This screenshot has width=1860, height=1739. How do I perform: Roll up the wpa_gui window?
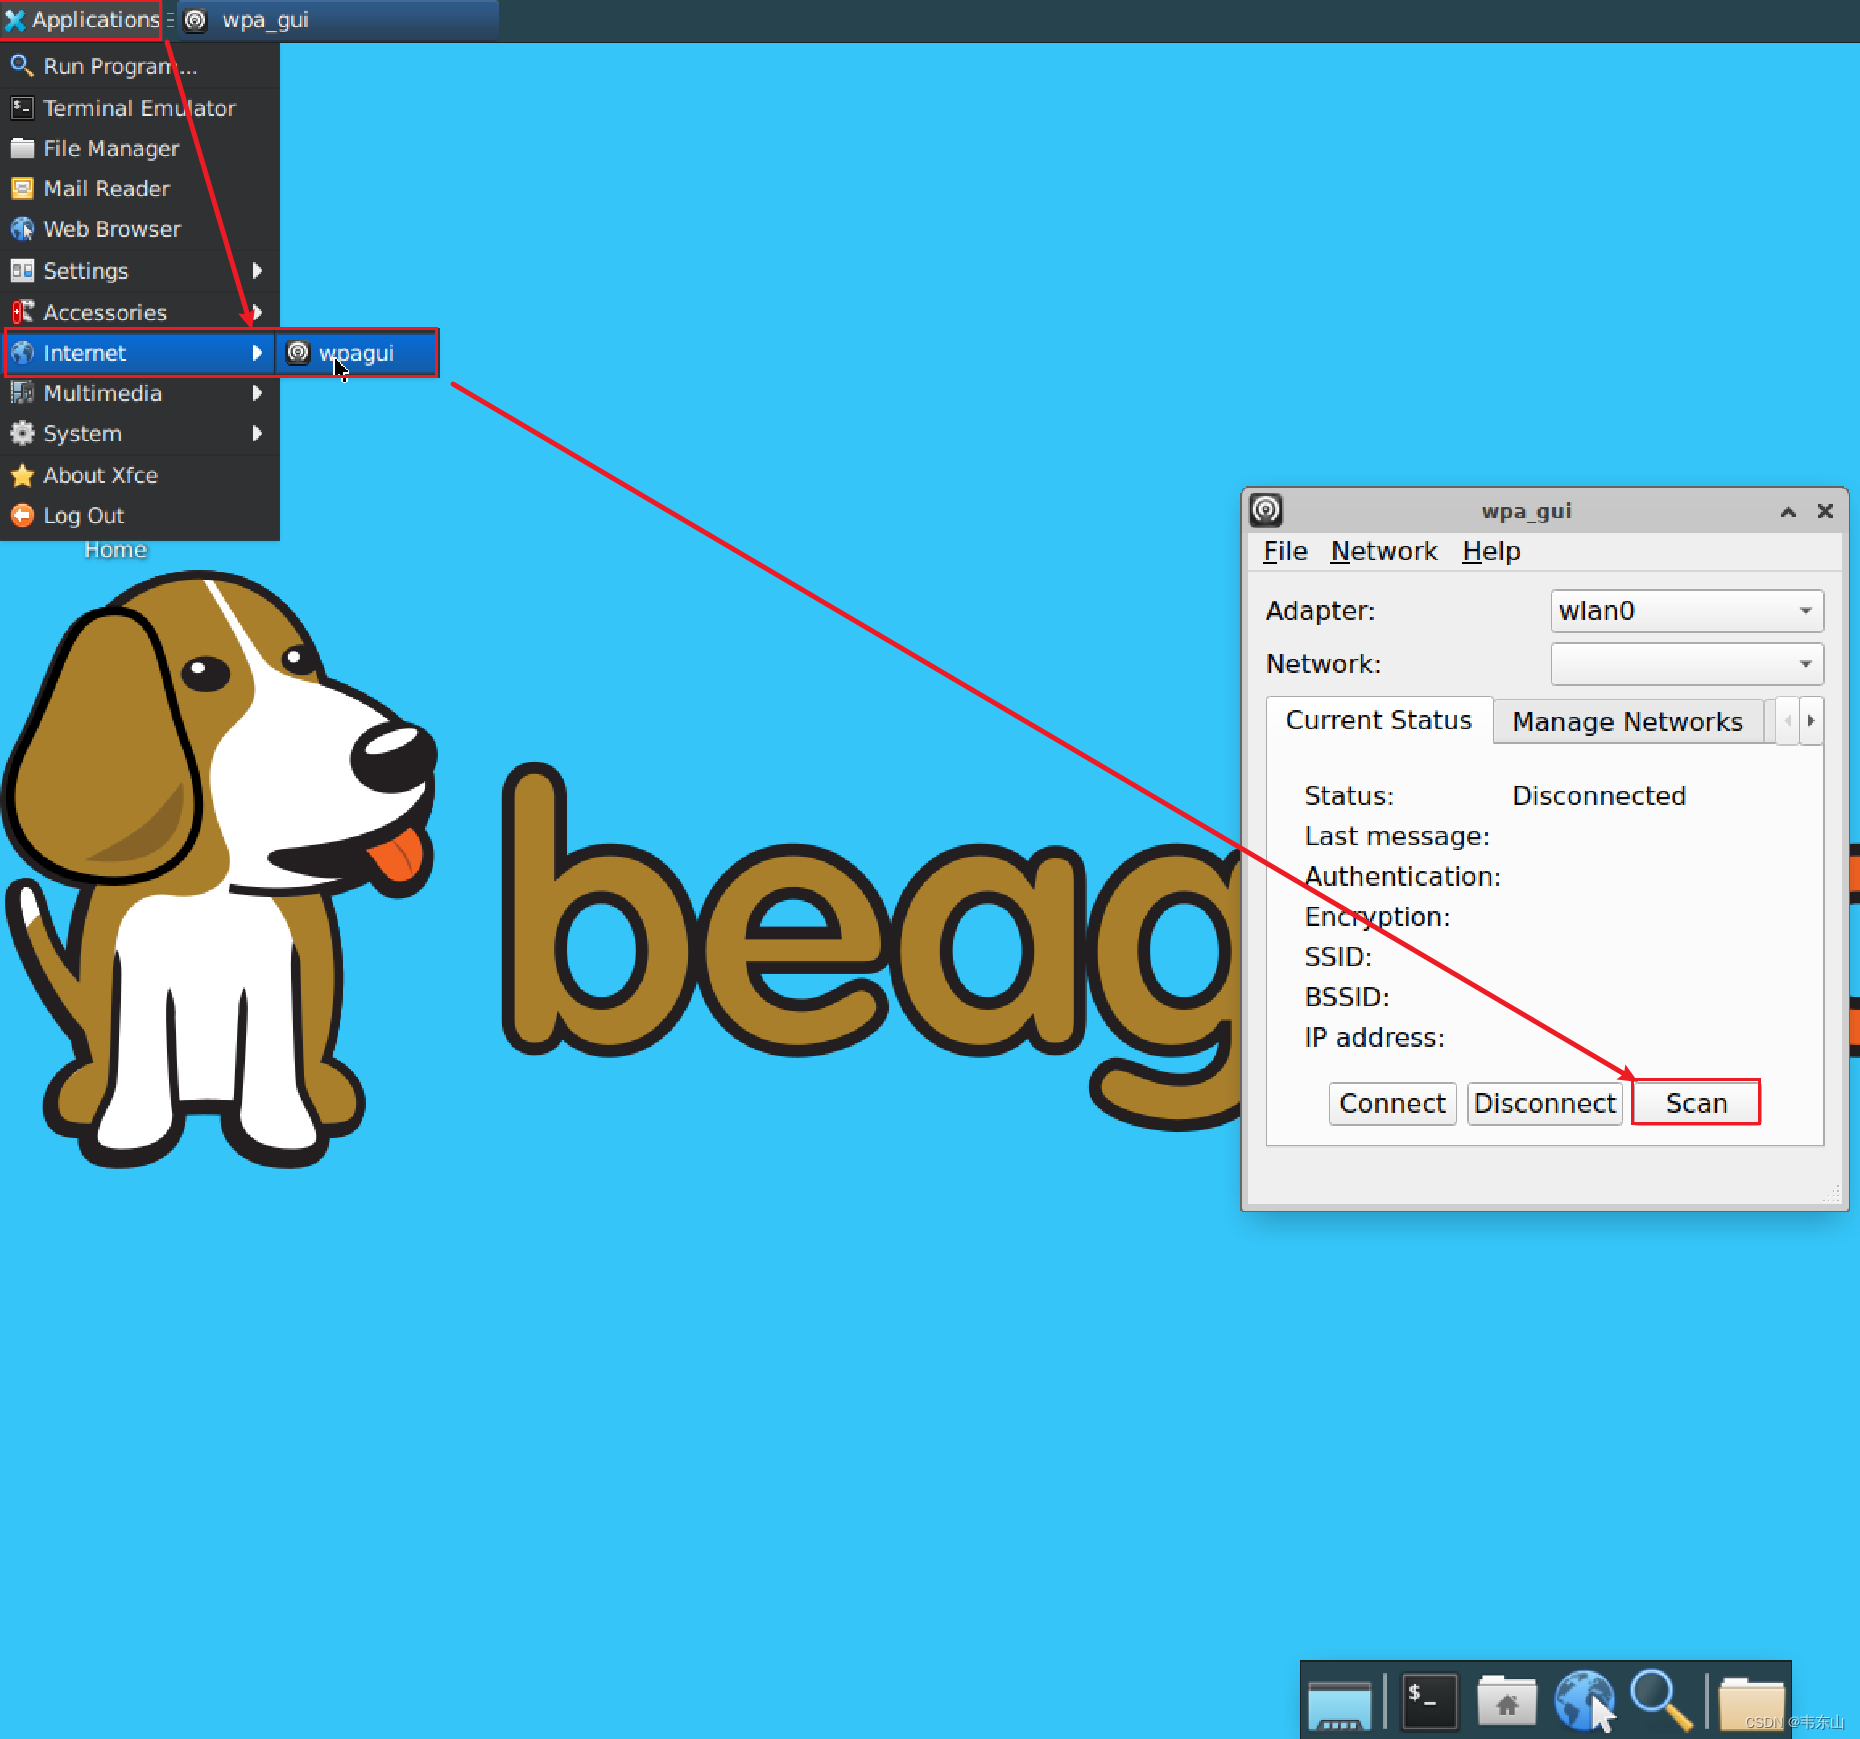point(1788,512)
